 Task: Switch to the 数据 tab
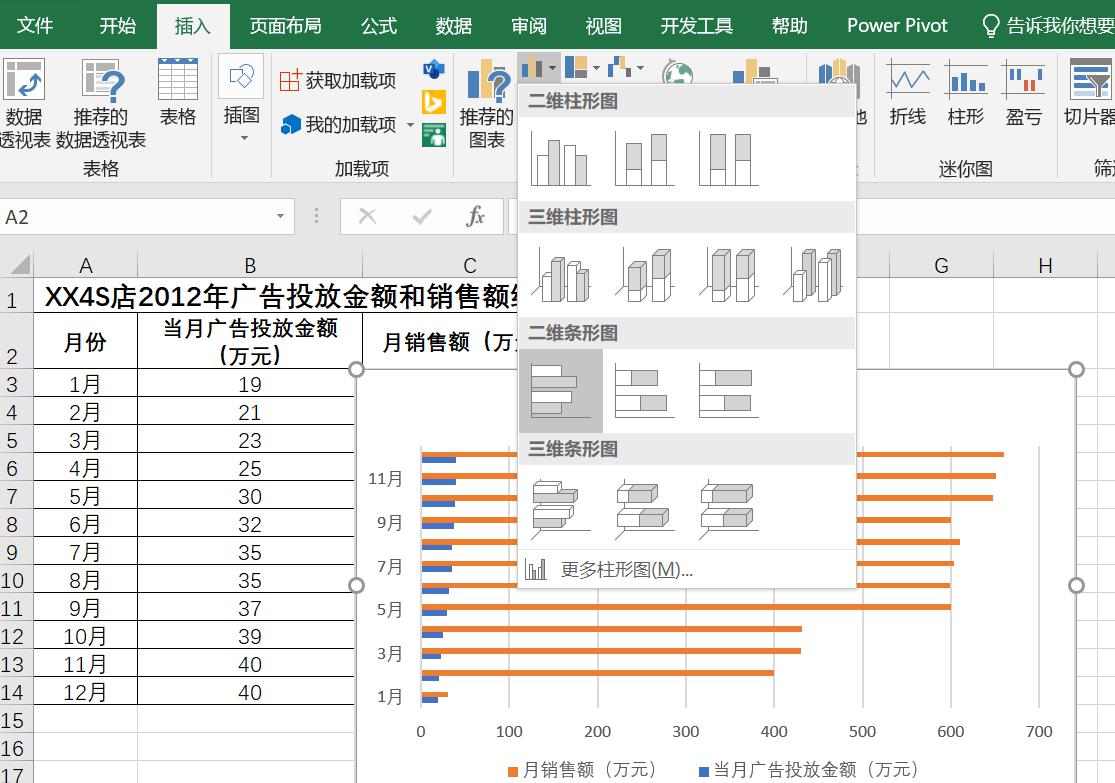coord(454,26)
